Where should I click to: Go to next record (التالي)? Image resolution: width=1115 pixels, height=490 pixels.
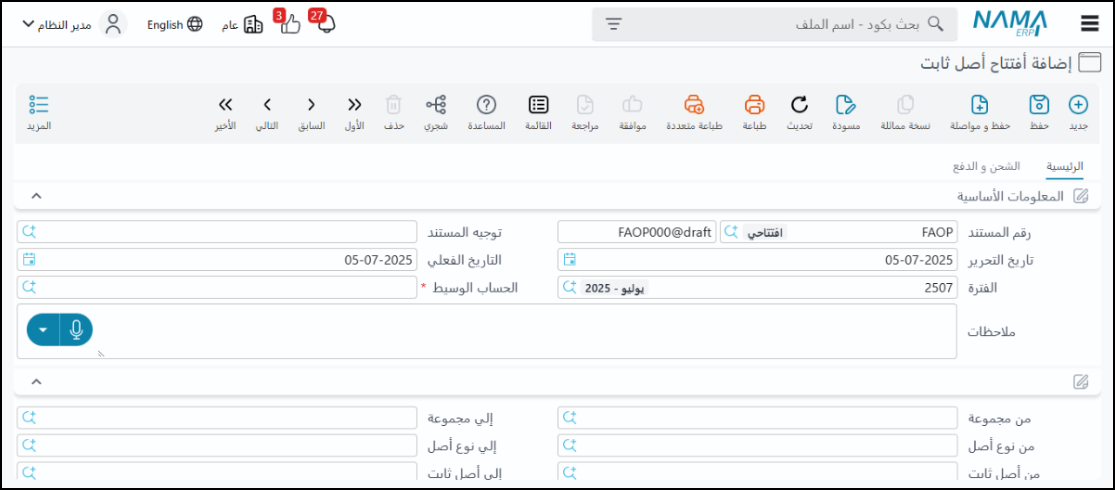(x=267, y=106)
